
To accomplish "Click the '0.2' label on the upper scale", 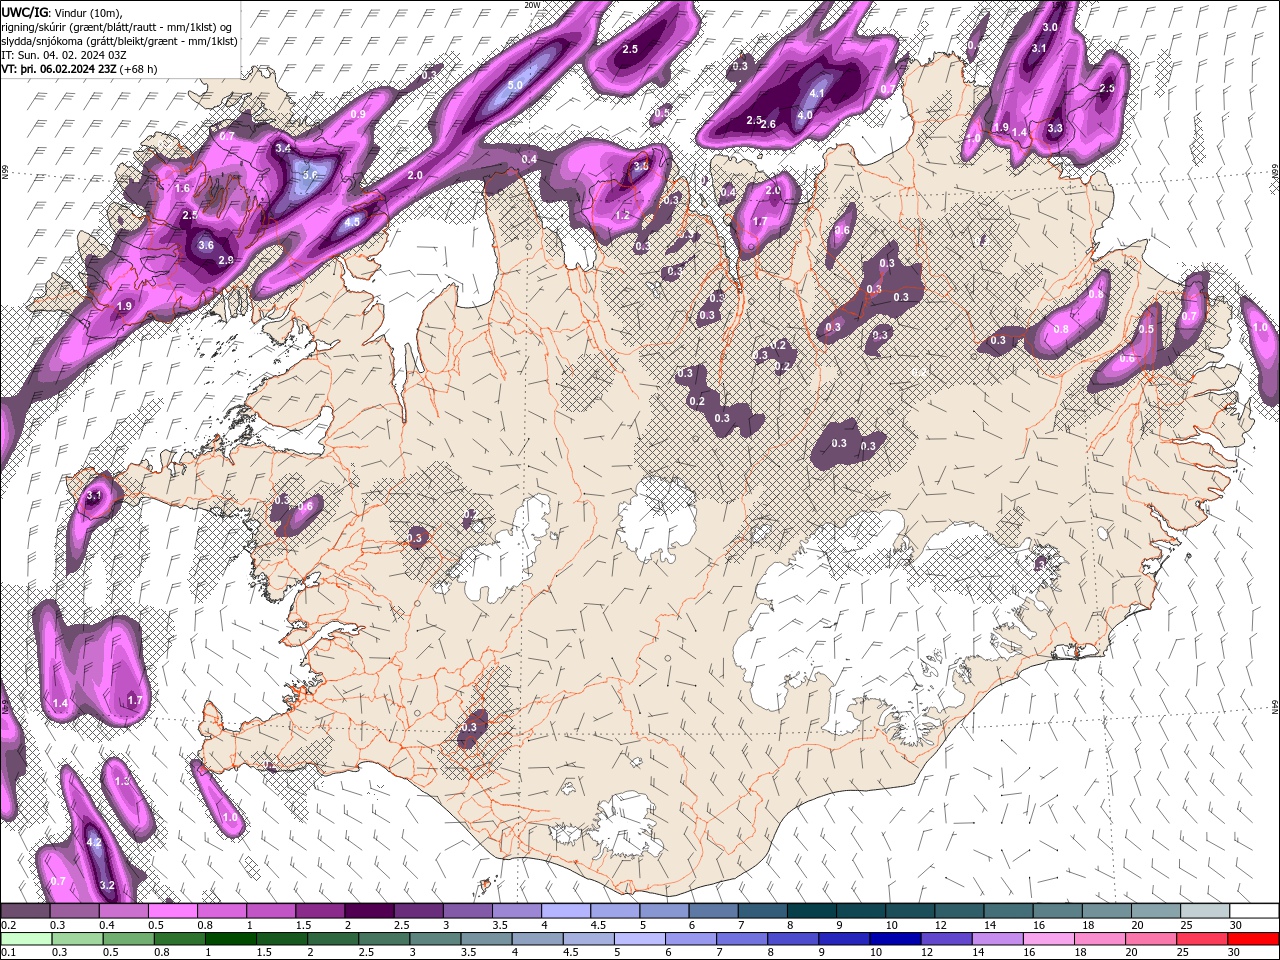I will tap(8, 925).
